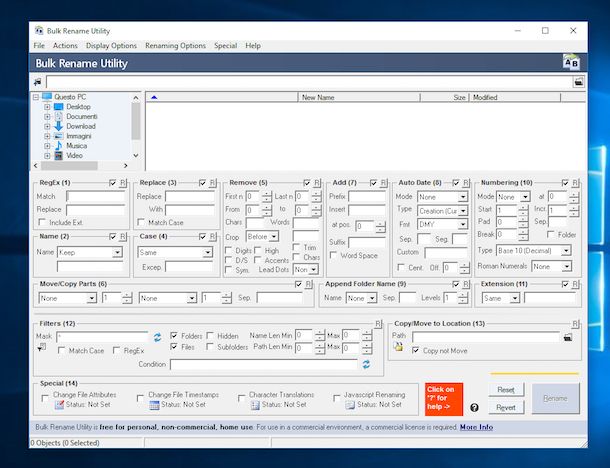
Task: Open the Display Options menu
Action: coord(111,46)
